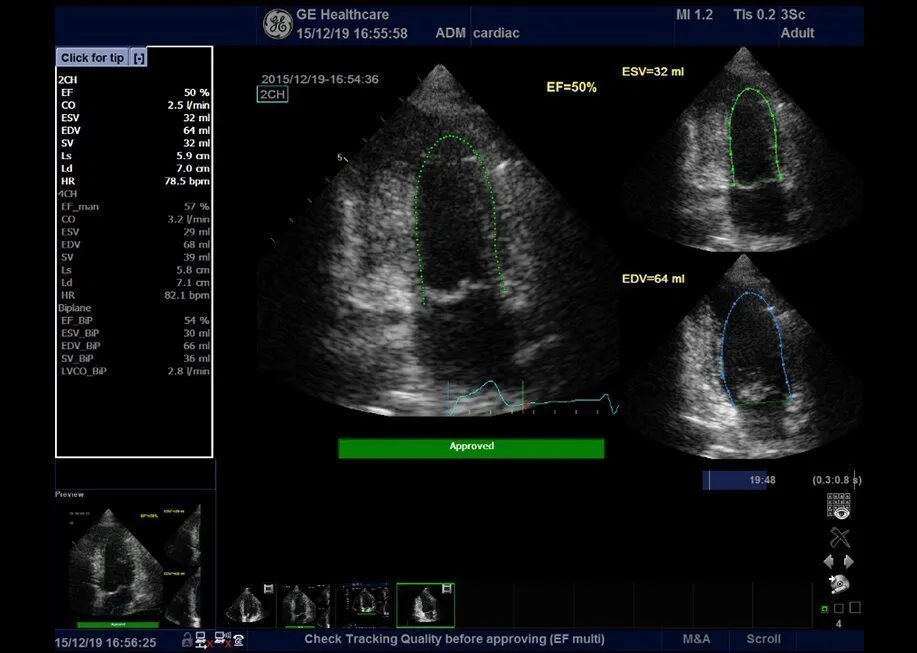Screen dimensions: 917x653
Task: Select the green-highlighted clipboard thumbnail
Action: click(425, 605)
